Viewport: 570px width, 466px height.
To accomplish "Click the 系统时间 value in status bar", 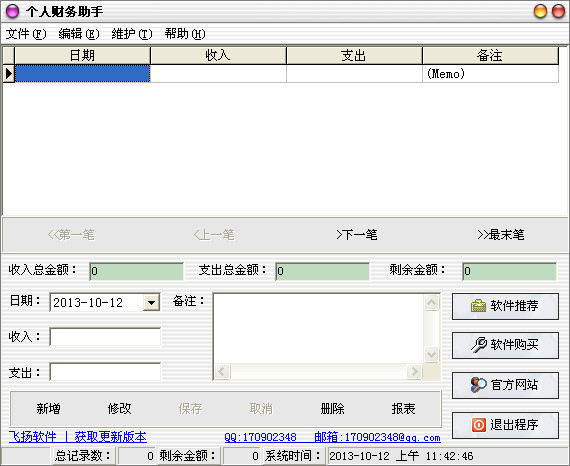I will pyautogui.click(x=401, y=456).
